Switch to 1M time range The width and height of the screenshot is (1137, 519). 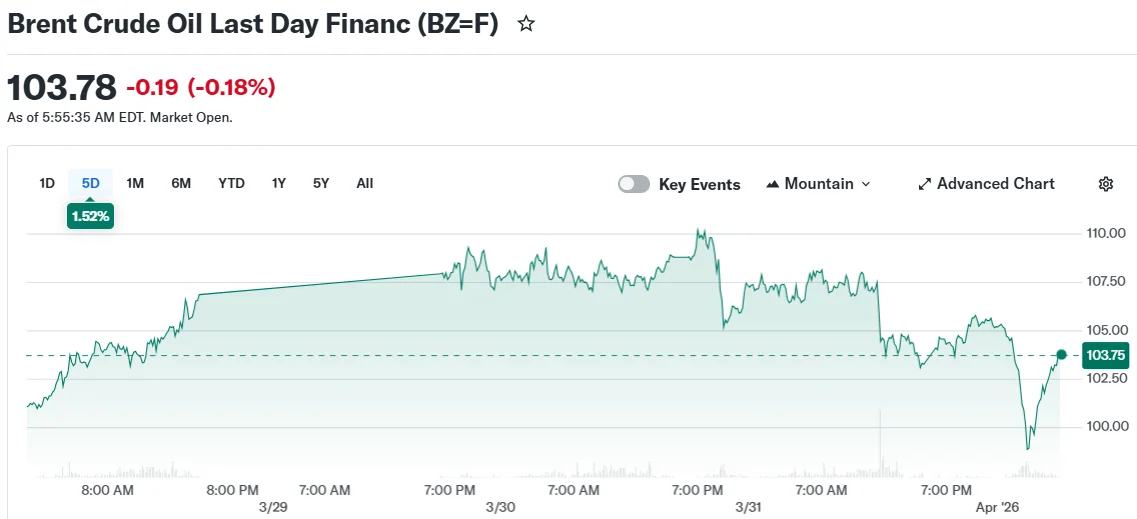[135, 183]
